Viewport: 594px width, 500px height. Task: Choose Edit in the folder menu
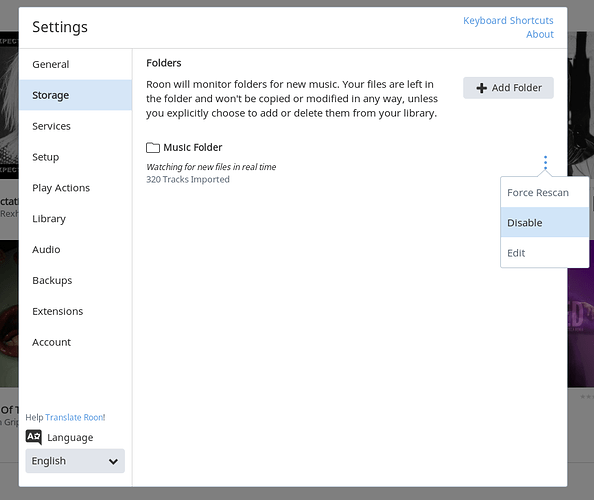[x=544, y=253]
